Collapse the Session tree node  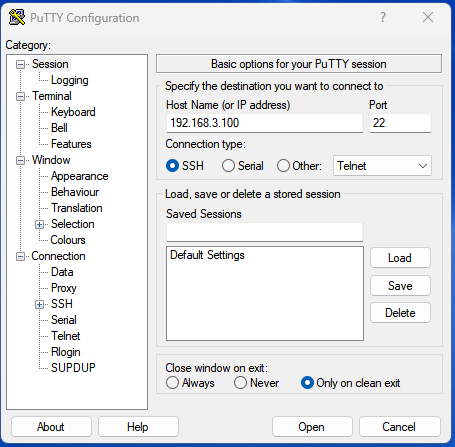[x=21, y=64]
